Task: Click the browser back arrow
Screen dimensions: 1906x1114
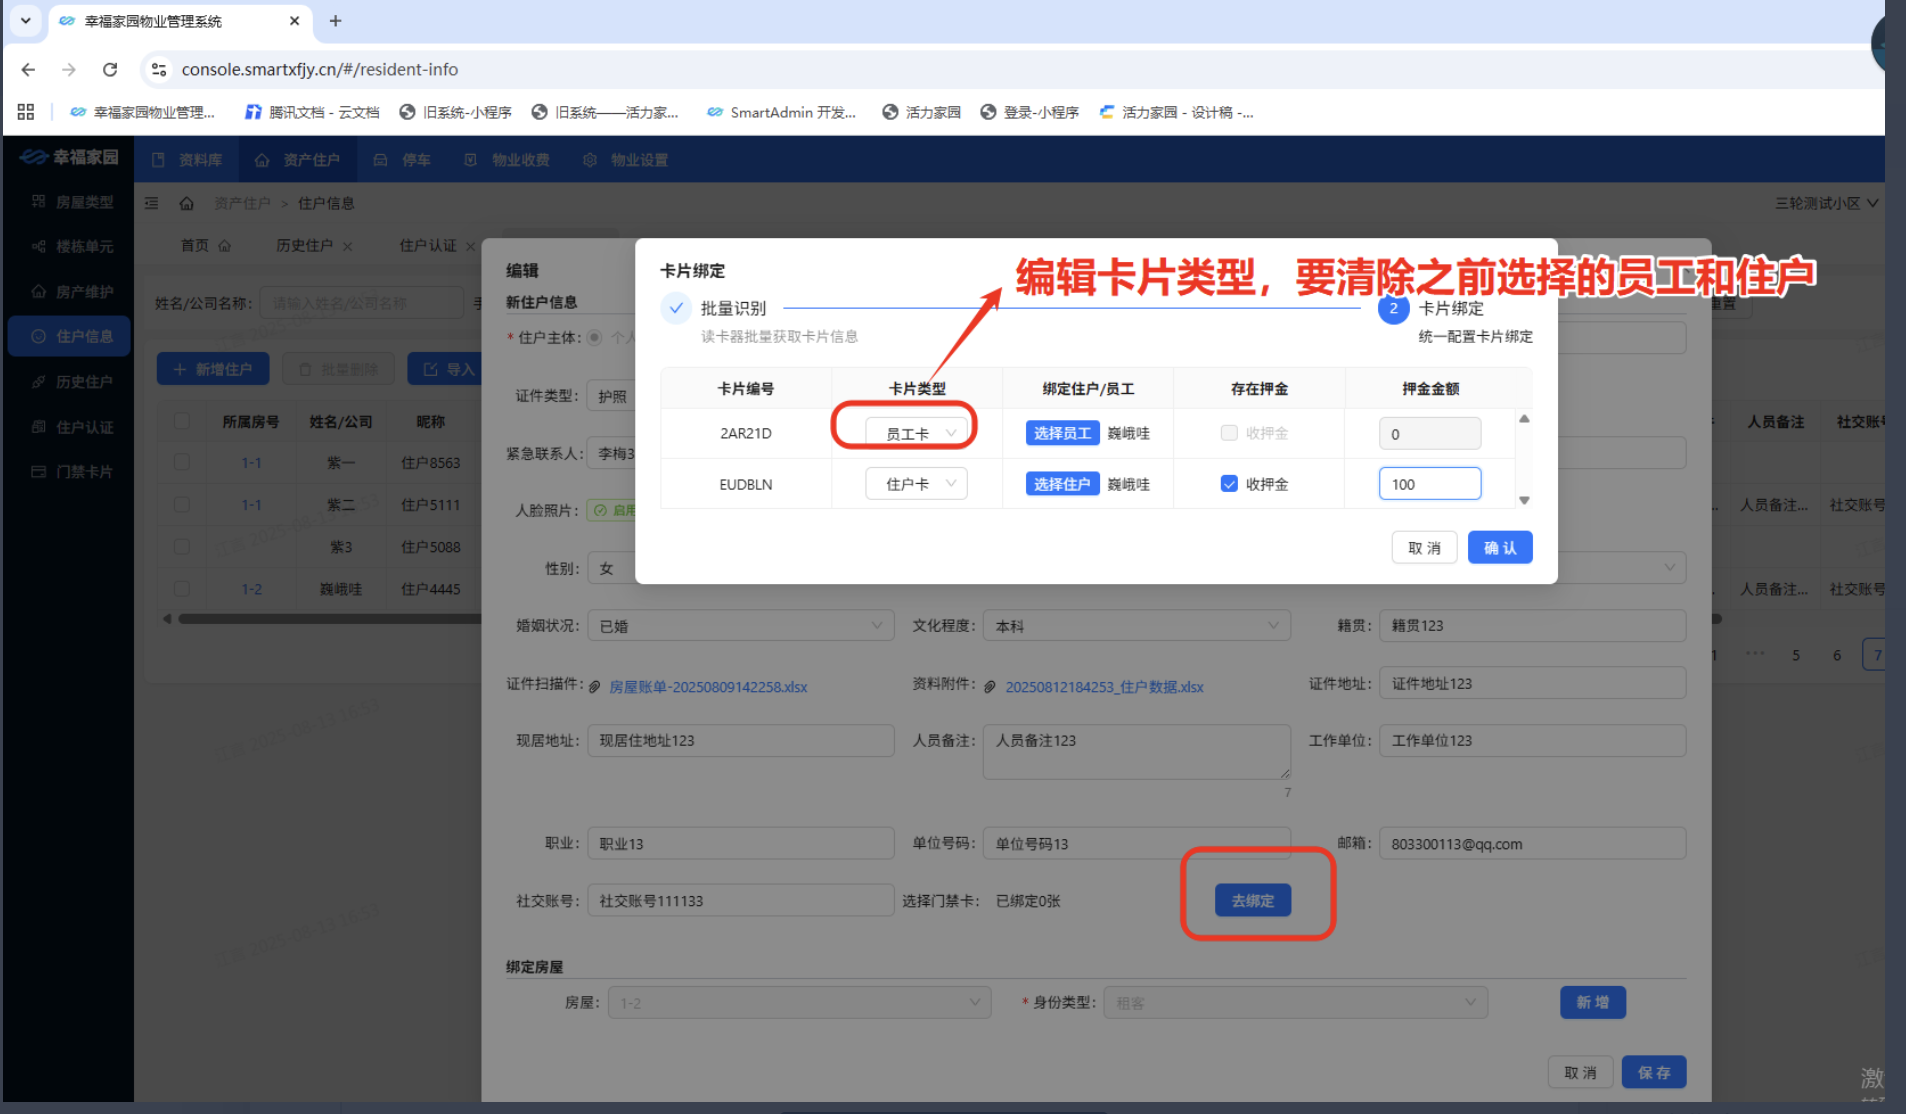Action: pyautogui.click(x=28, y=69)
